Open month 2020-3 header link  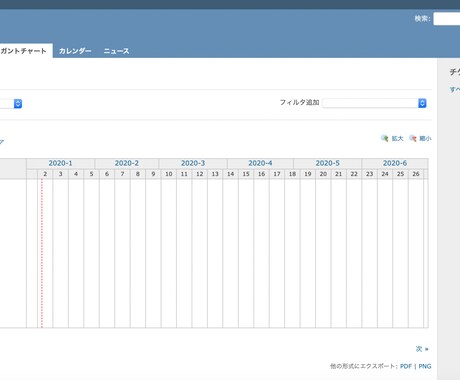[x=193, y=163]
